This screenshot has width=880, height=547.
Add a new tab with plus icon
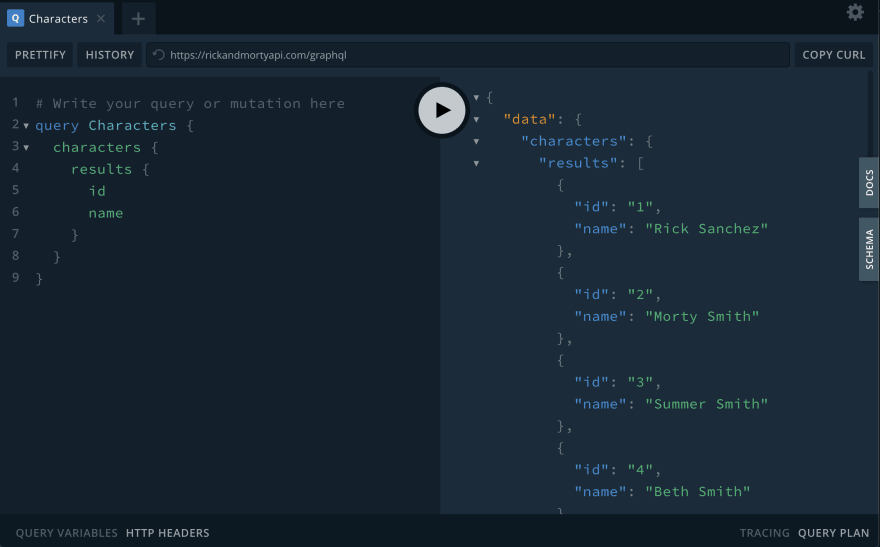(x=138, y=19)
